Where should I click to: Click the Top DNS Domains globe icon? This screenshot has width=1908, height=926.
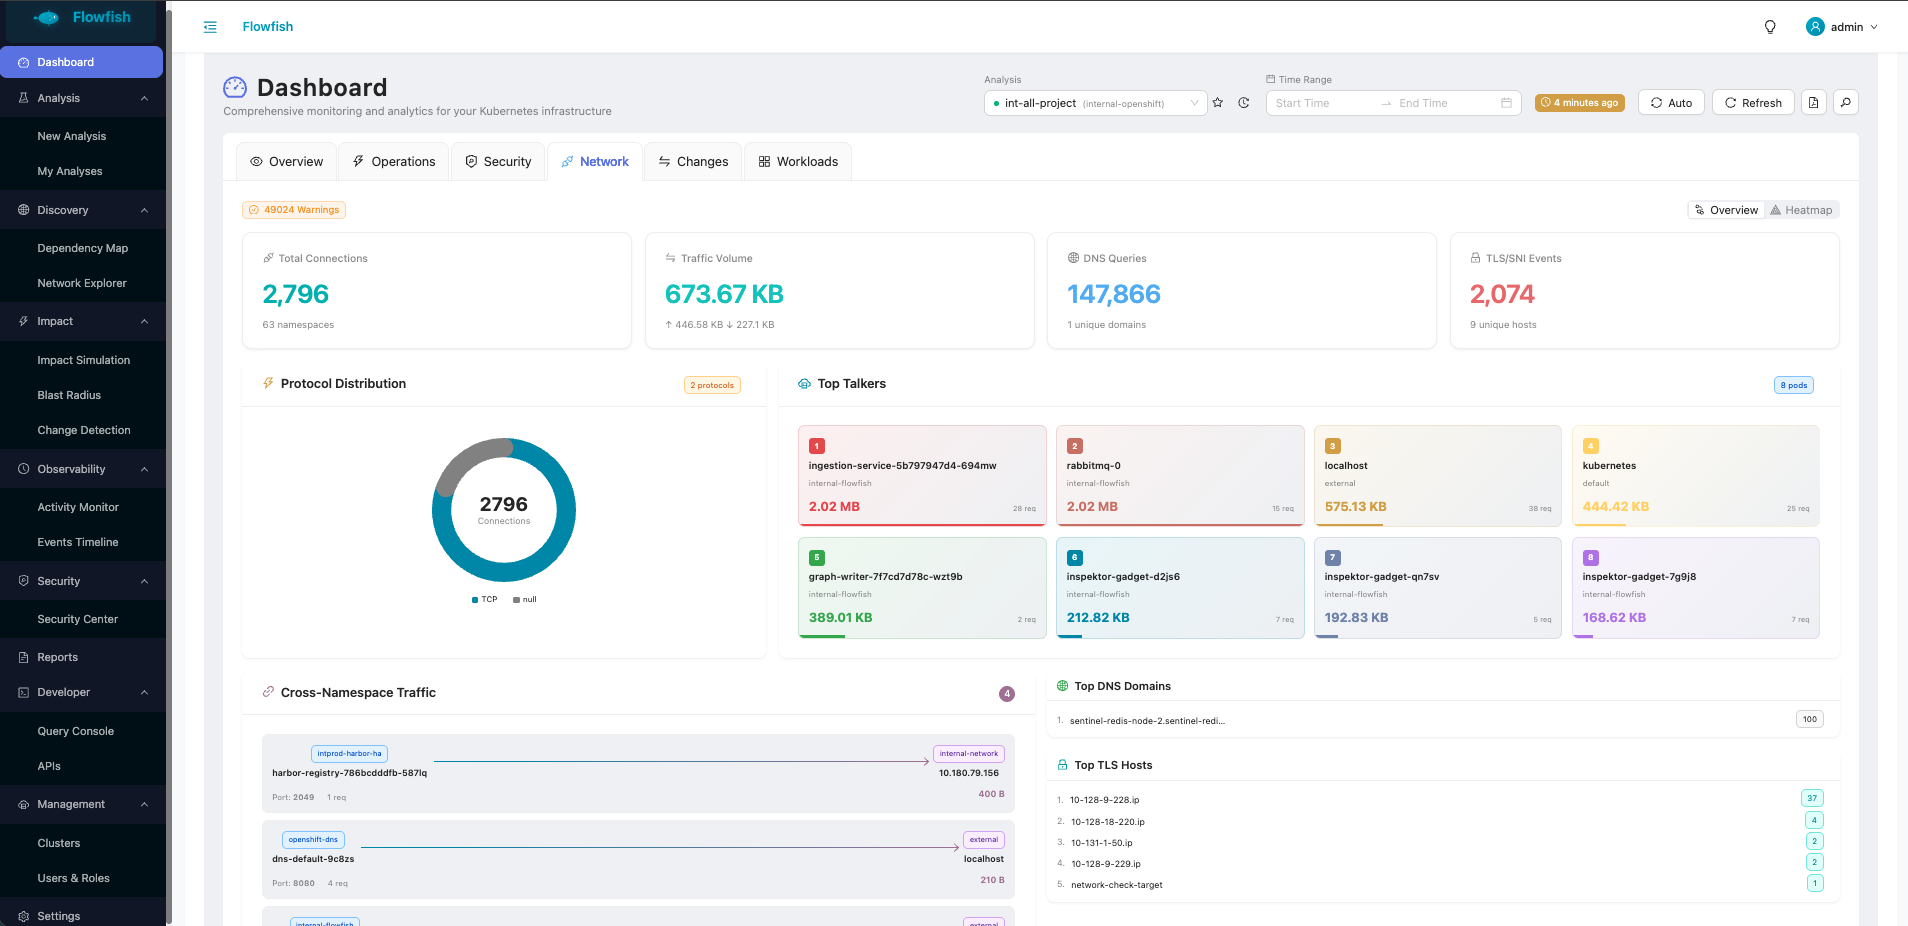[1063, 686]
